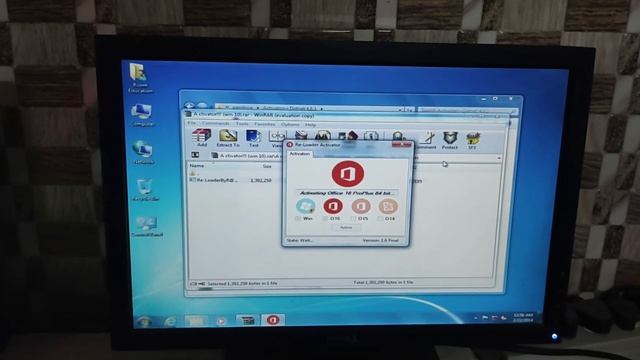640x360 pixels.
Task: Click the network icon in system tray
Action: (494, 317)
